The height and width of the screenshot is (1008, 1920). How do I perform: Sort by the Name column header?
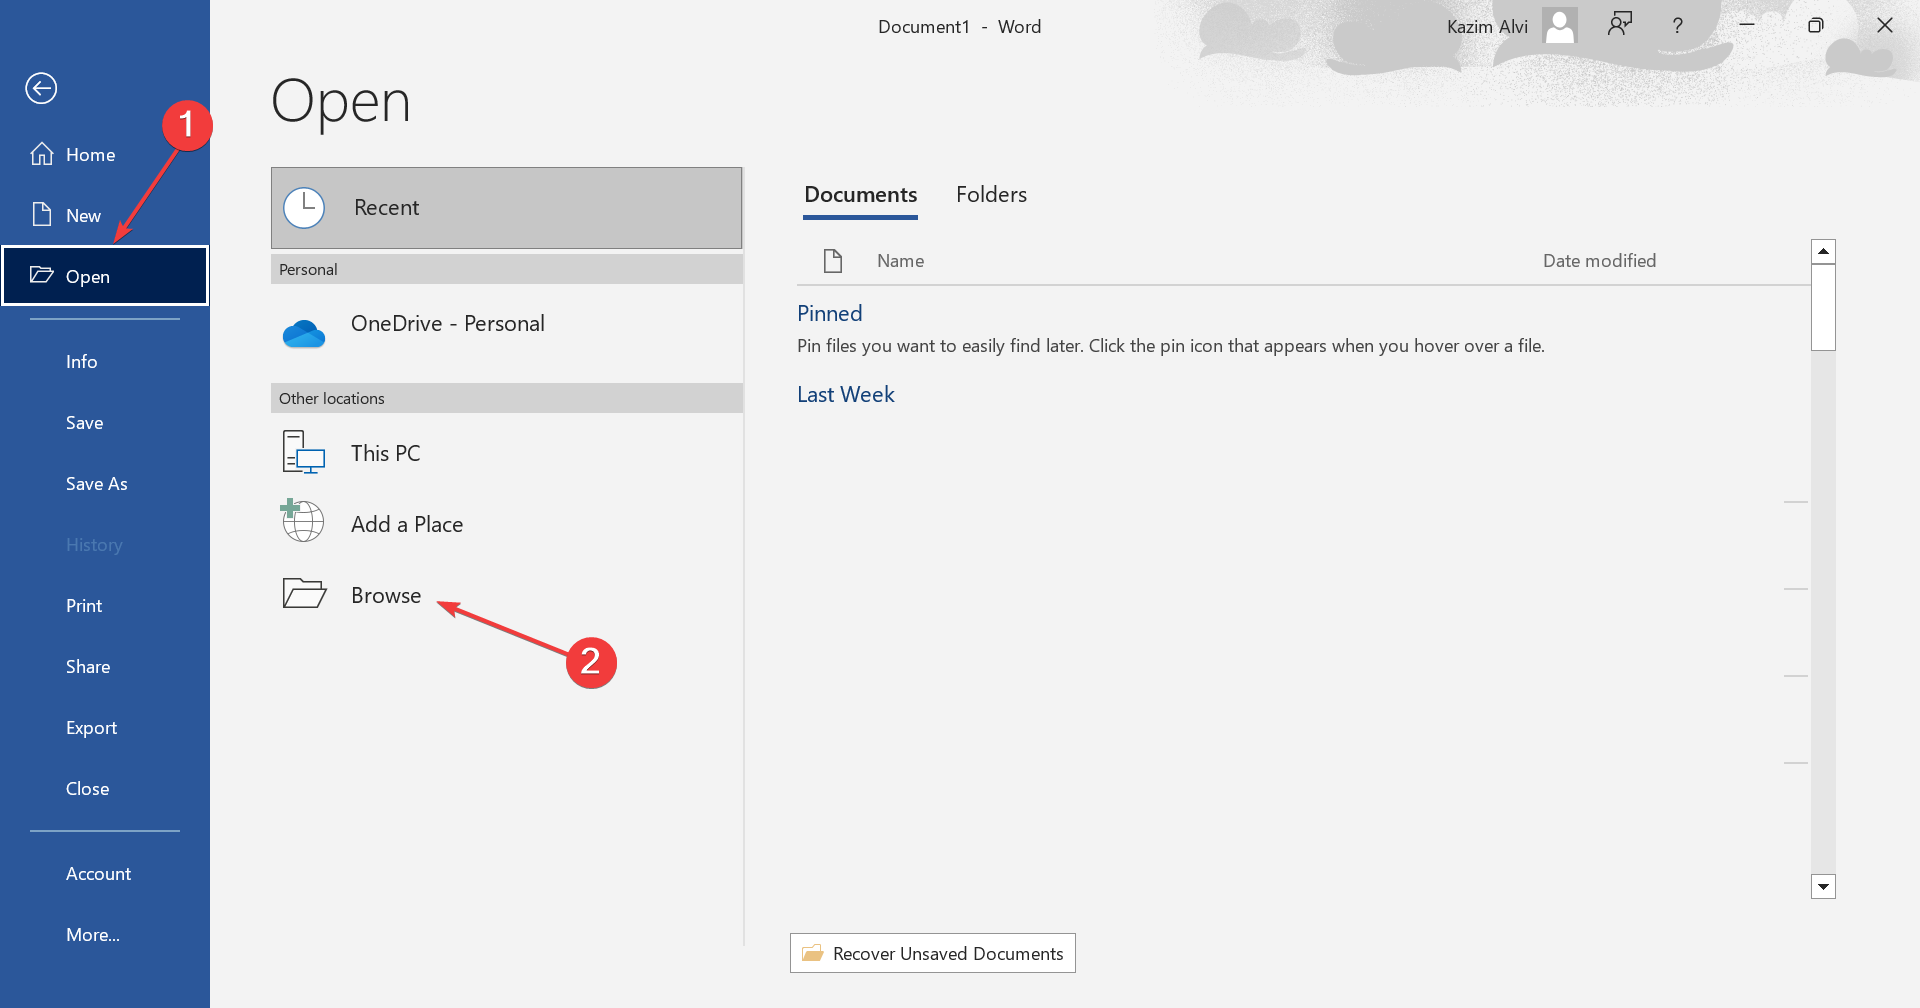[900, 260]
